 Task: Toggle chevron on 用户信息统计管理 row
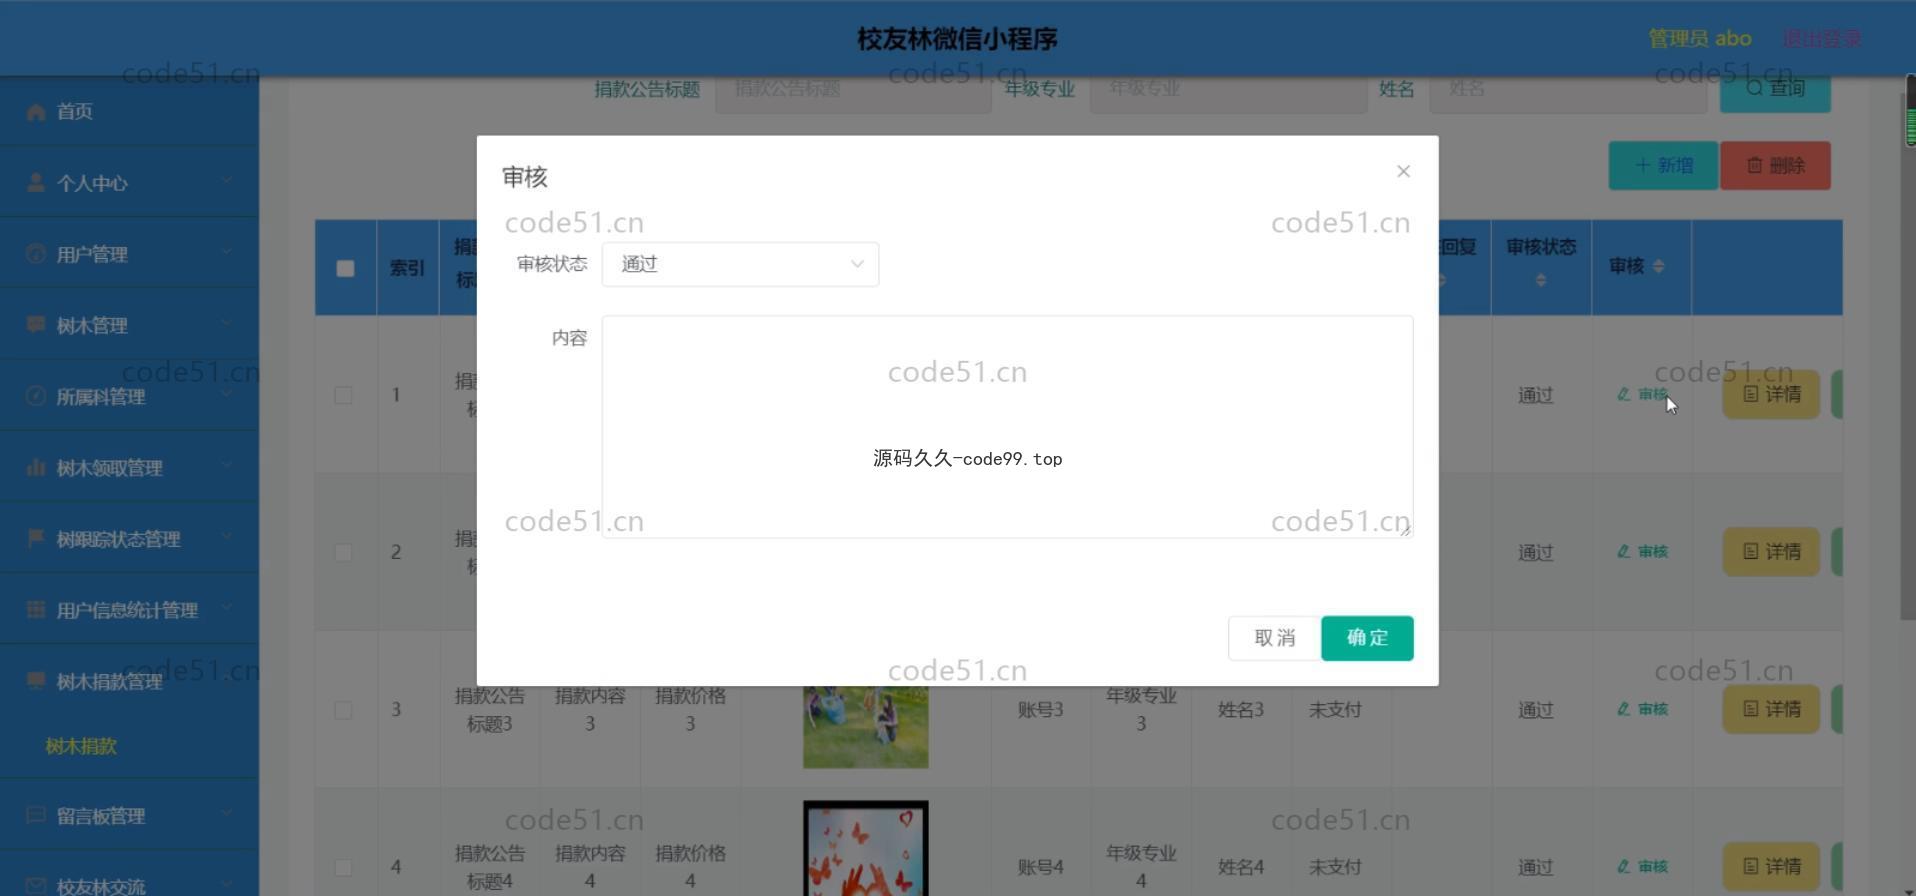227,608
